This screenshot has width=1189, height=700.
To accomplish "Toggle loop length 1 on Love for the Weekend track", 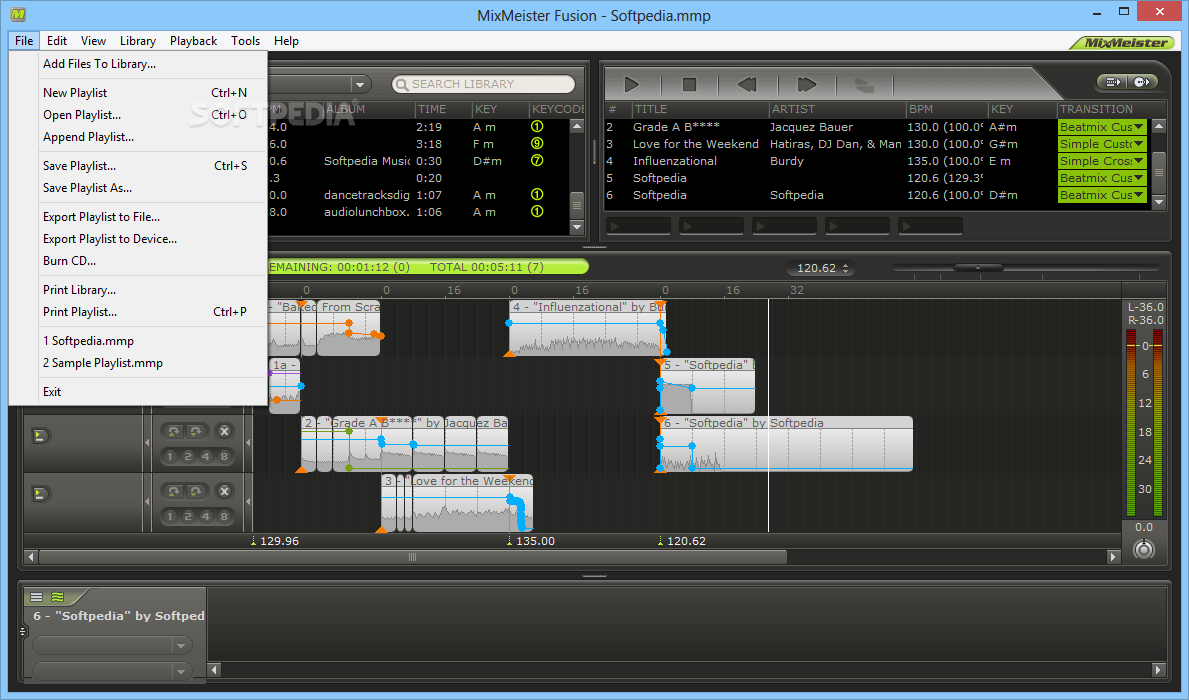I will (x=170, y=516).
